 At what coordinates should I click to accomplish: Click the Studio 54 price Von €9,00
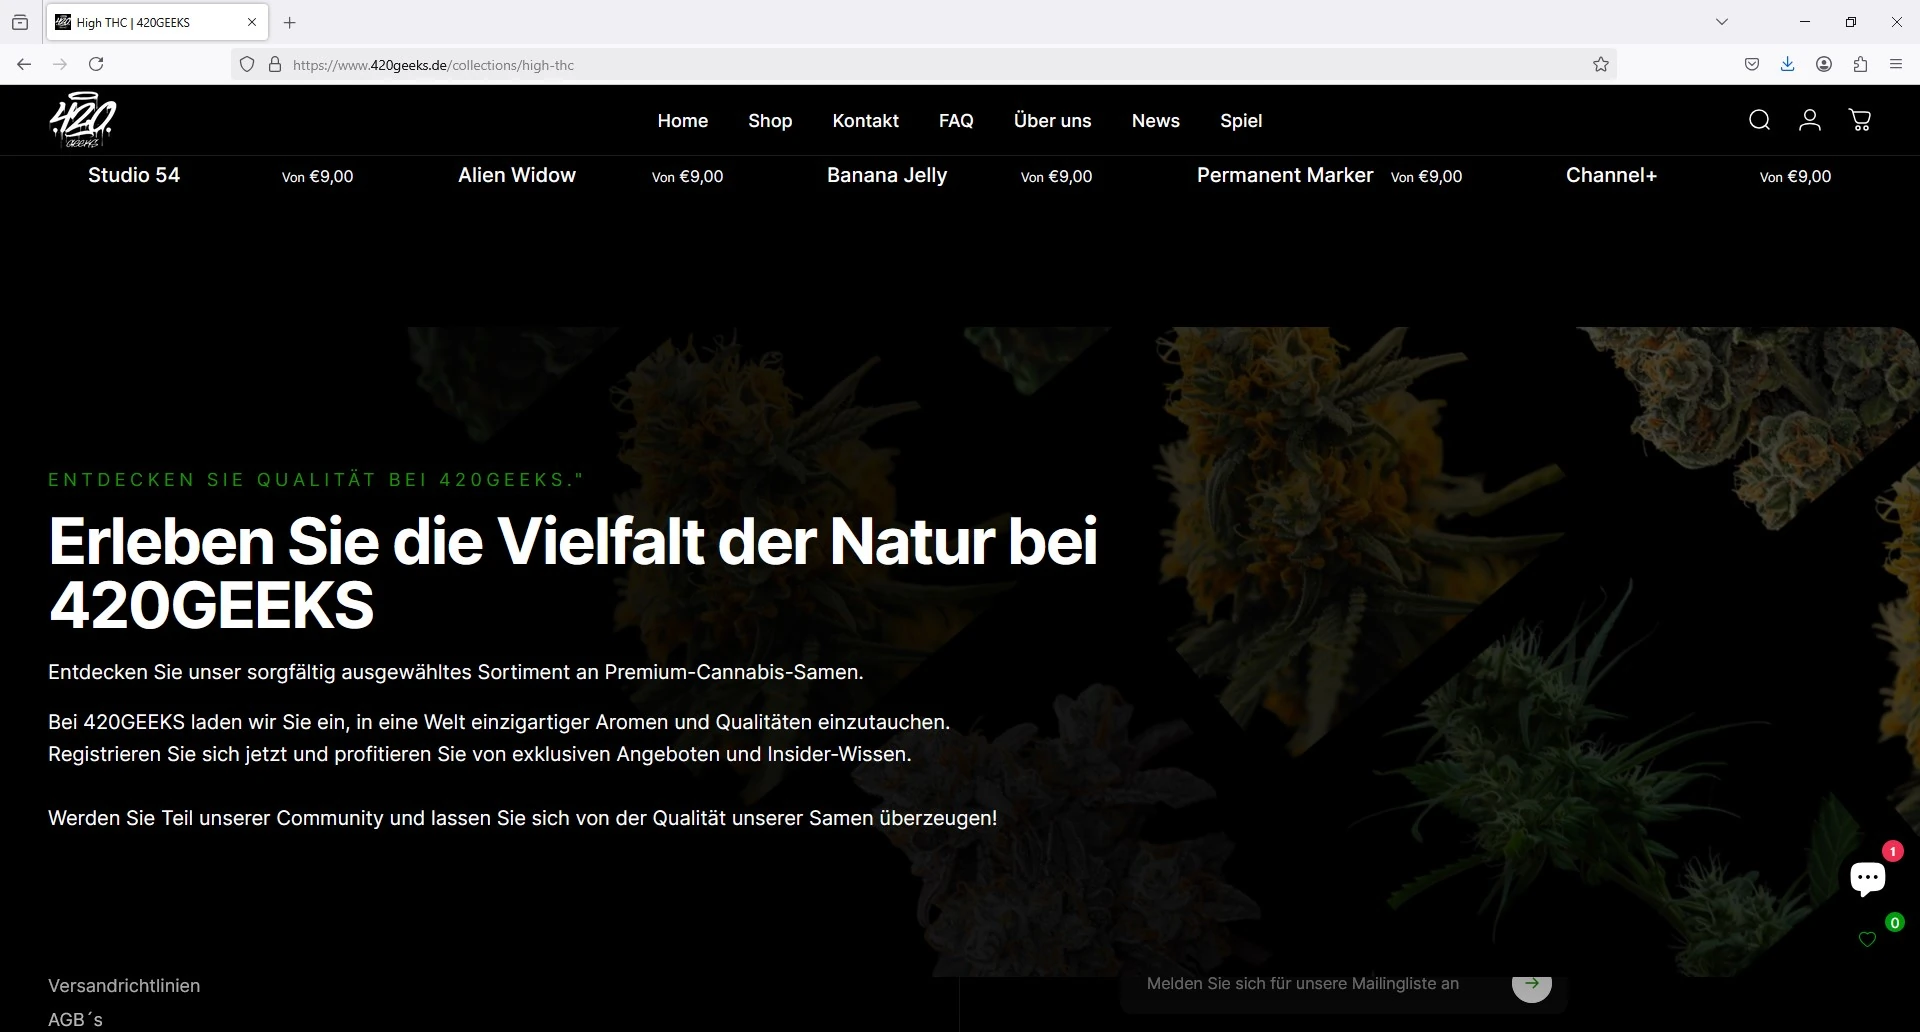point(318,176)
